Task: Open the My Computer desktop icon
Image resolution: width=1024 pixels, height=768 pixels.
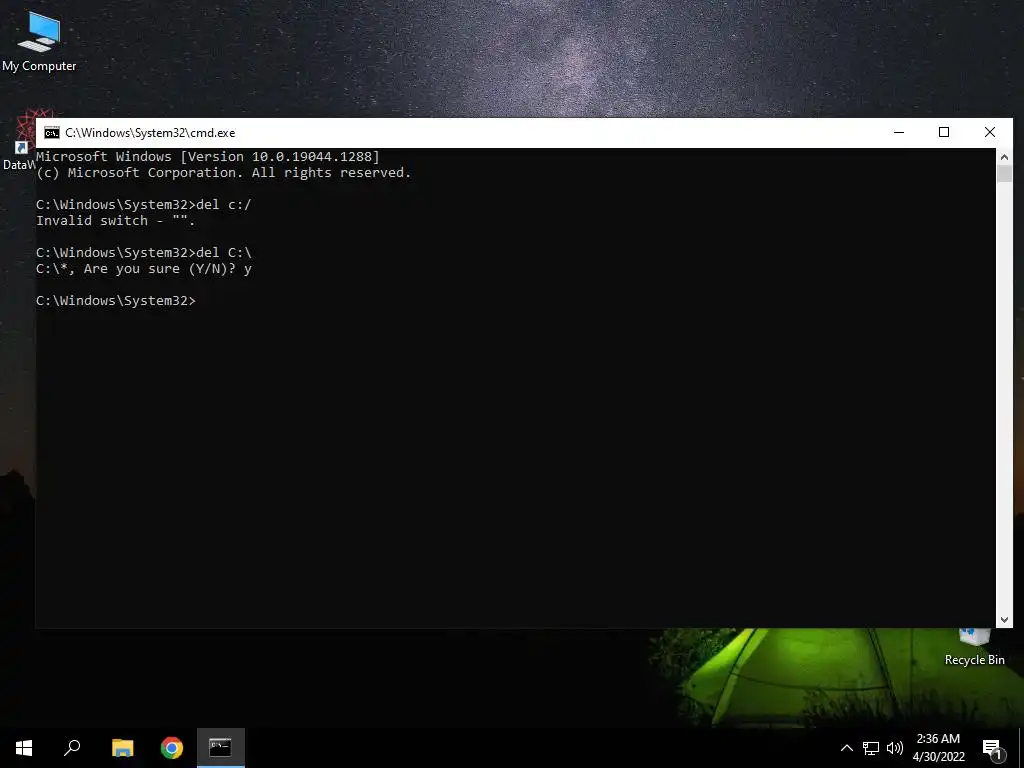Action: pyautogui.click(x=39, y=40)
